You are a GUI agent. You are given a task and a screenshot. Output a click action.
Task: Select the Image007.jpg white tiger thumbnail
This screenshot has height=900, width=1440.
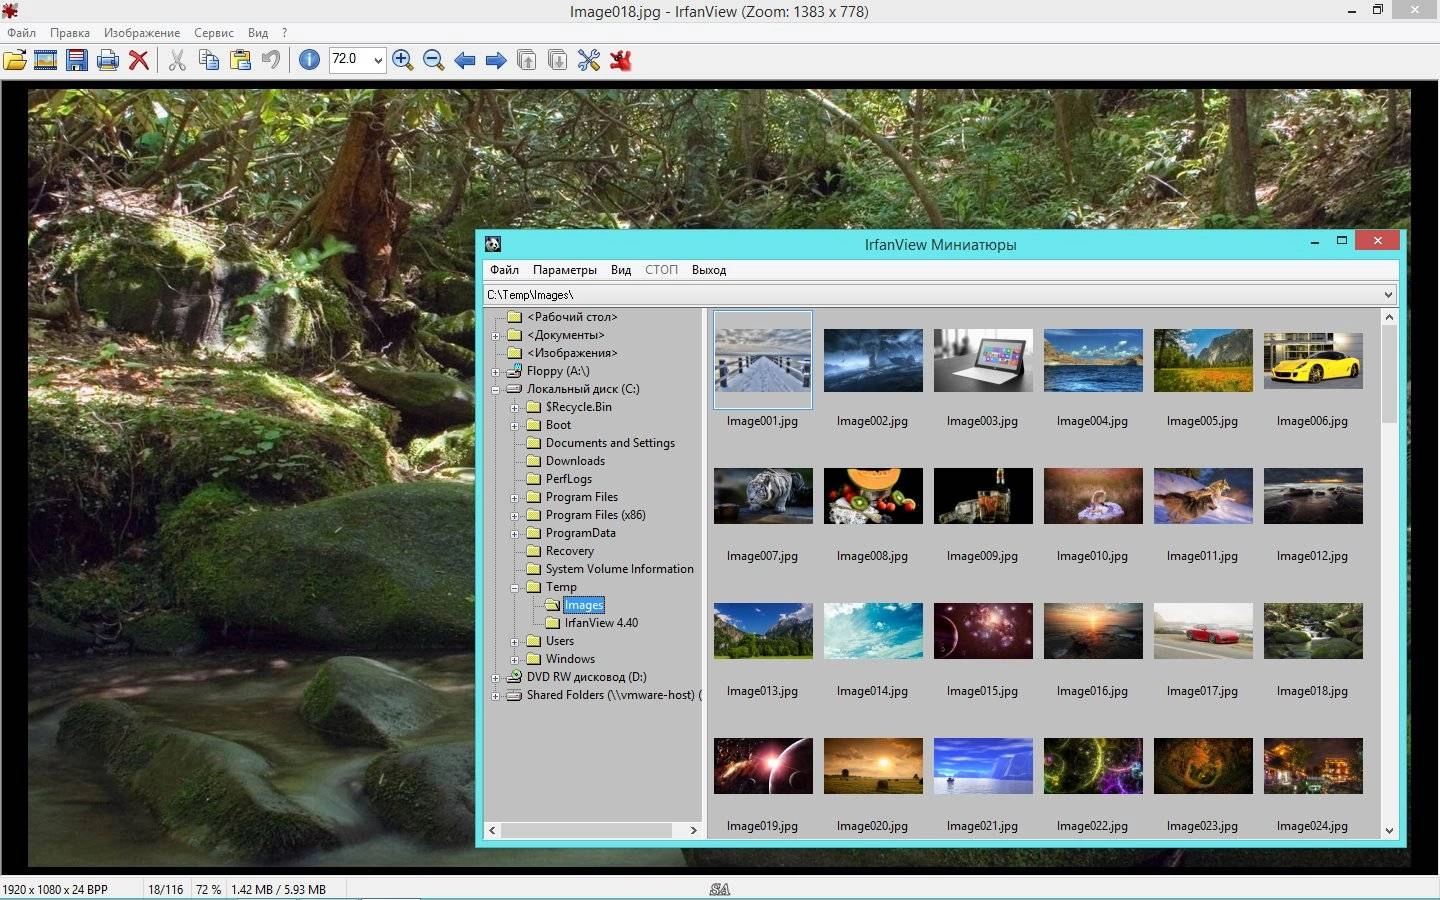click(763, 495)
